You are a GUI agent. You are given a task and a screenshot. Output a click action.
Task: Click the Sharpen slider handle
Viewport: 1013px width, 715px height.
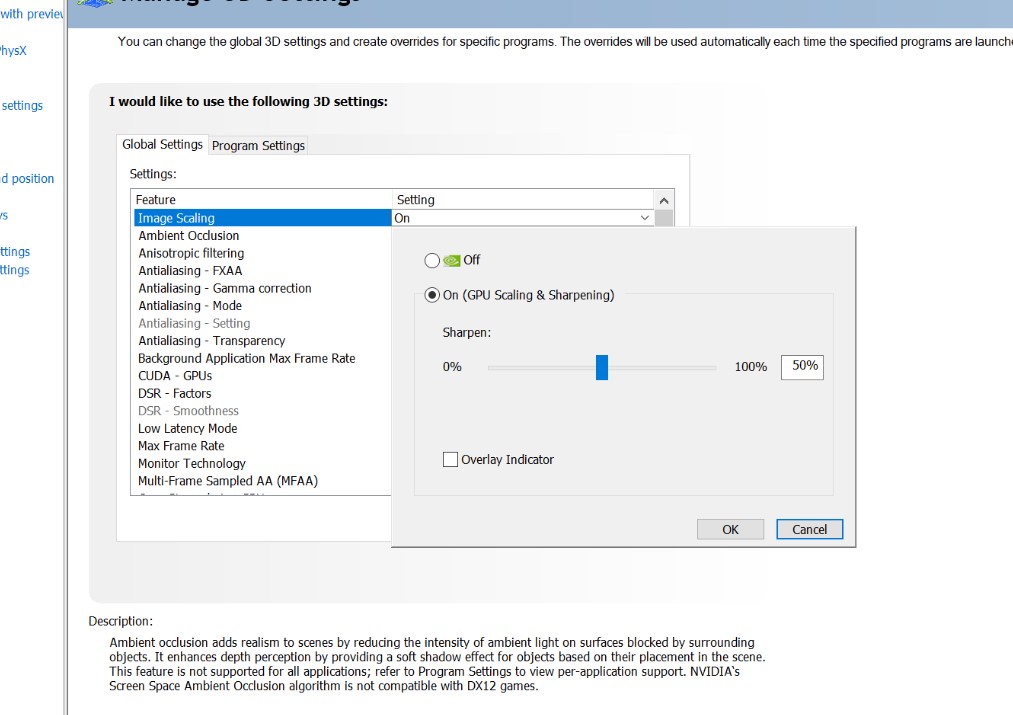pos(601,367)
